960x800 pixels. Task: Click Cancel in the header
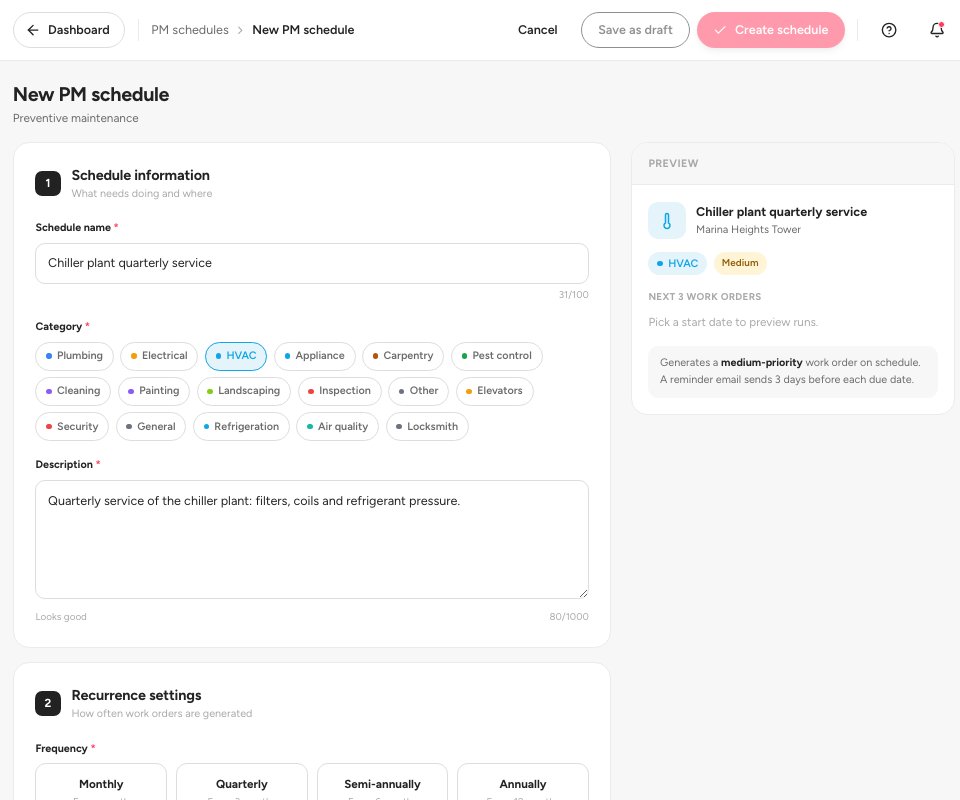(538, 30)
